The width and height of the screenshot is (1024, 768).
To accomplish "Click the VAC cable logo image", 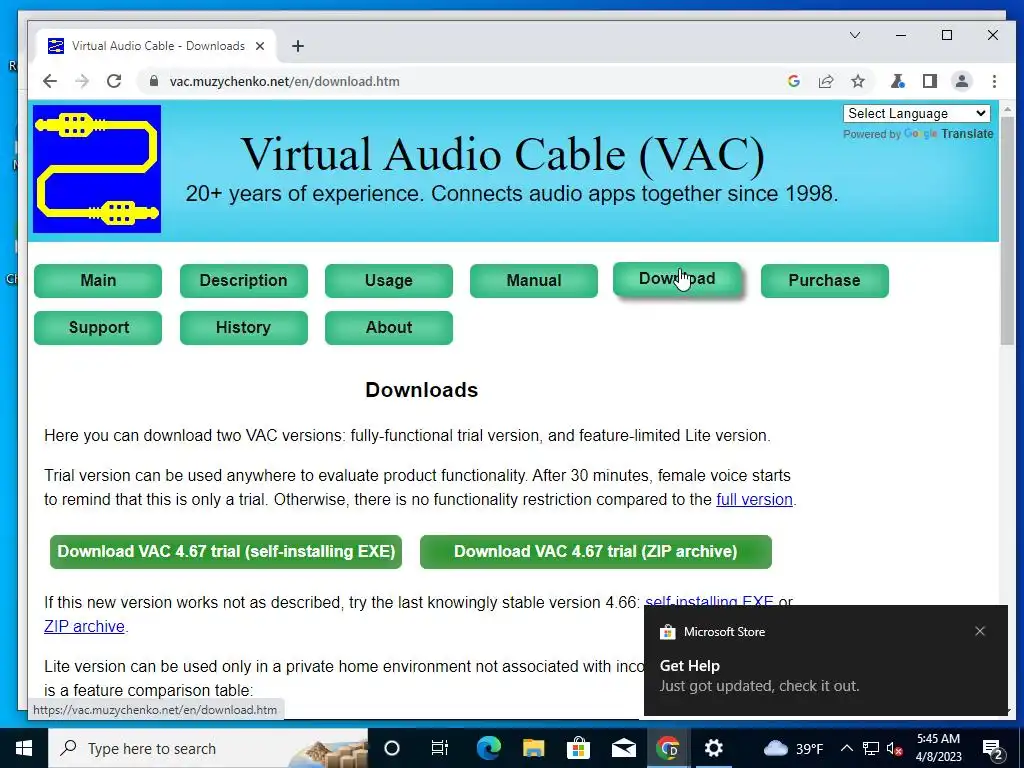I will point(97,168).
